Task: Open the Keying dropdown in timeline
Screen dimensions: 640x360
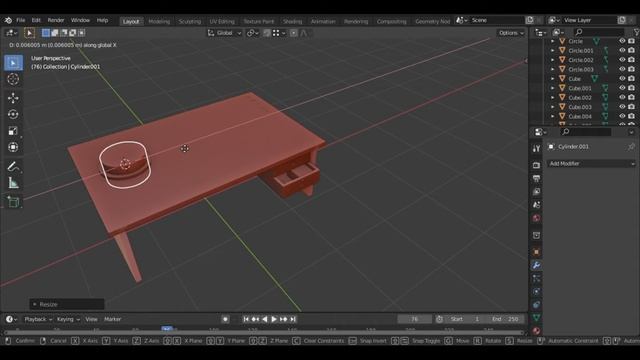Action: click(68, 319)
